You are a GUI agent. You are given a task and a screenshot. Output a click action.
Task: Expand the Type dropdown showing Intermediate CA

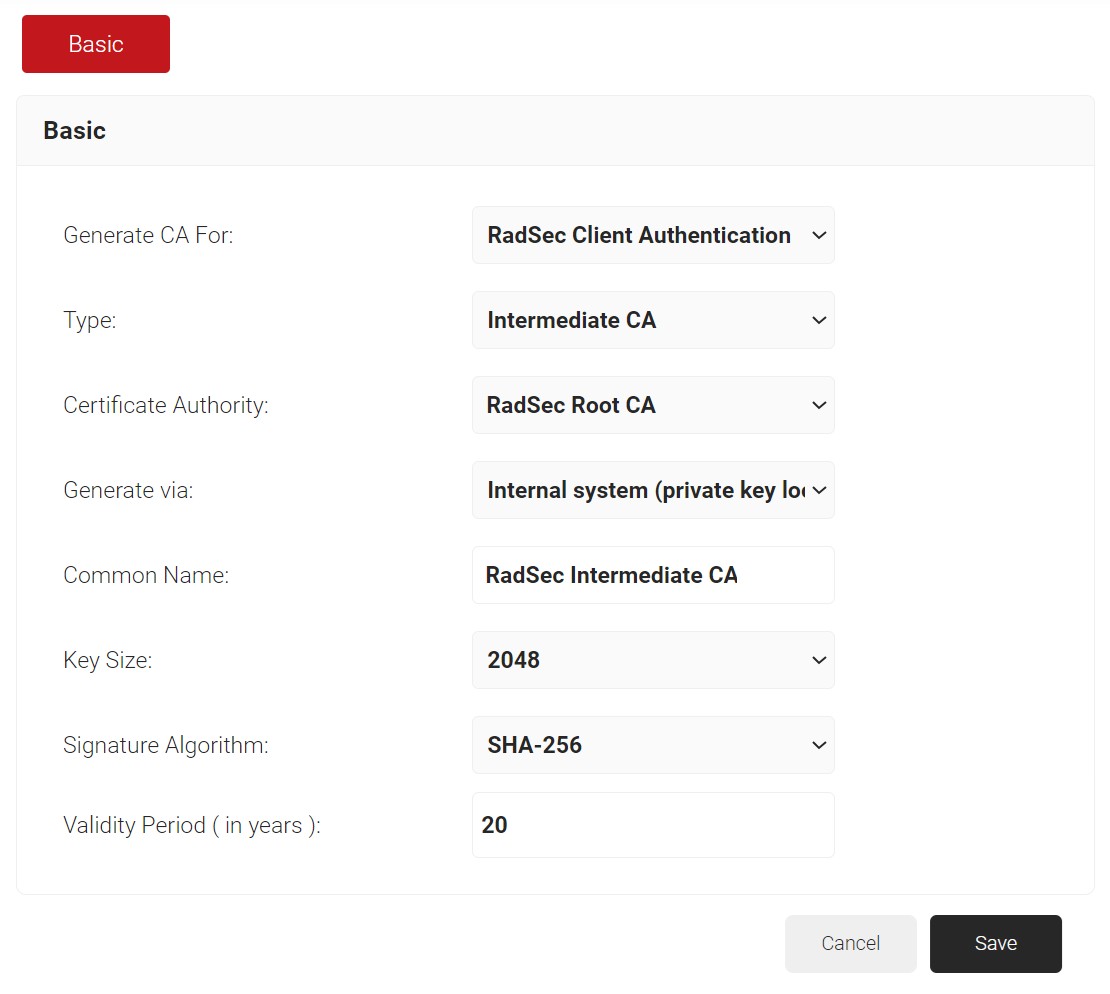pos(653,320)
